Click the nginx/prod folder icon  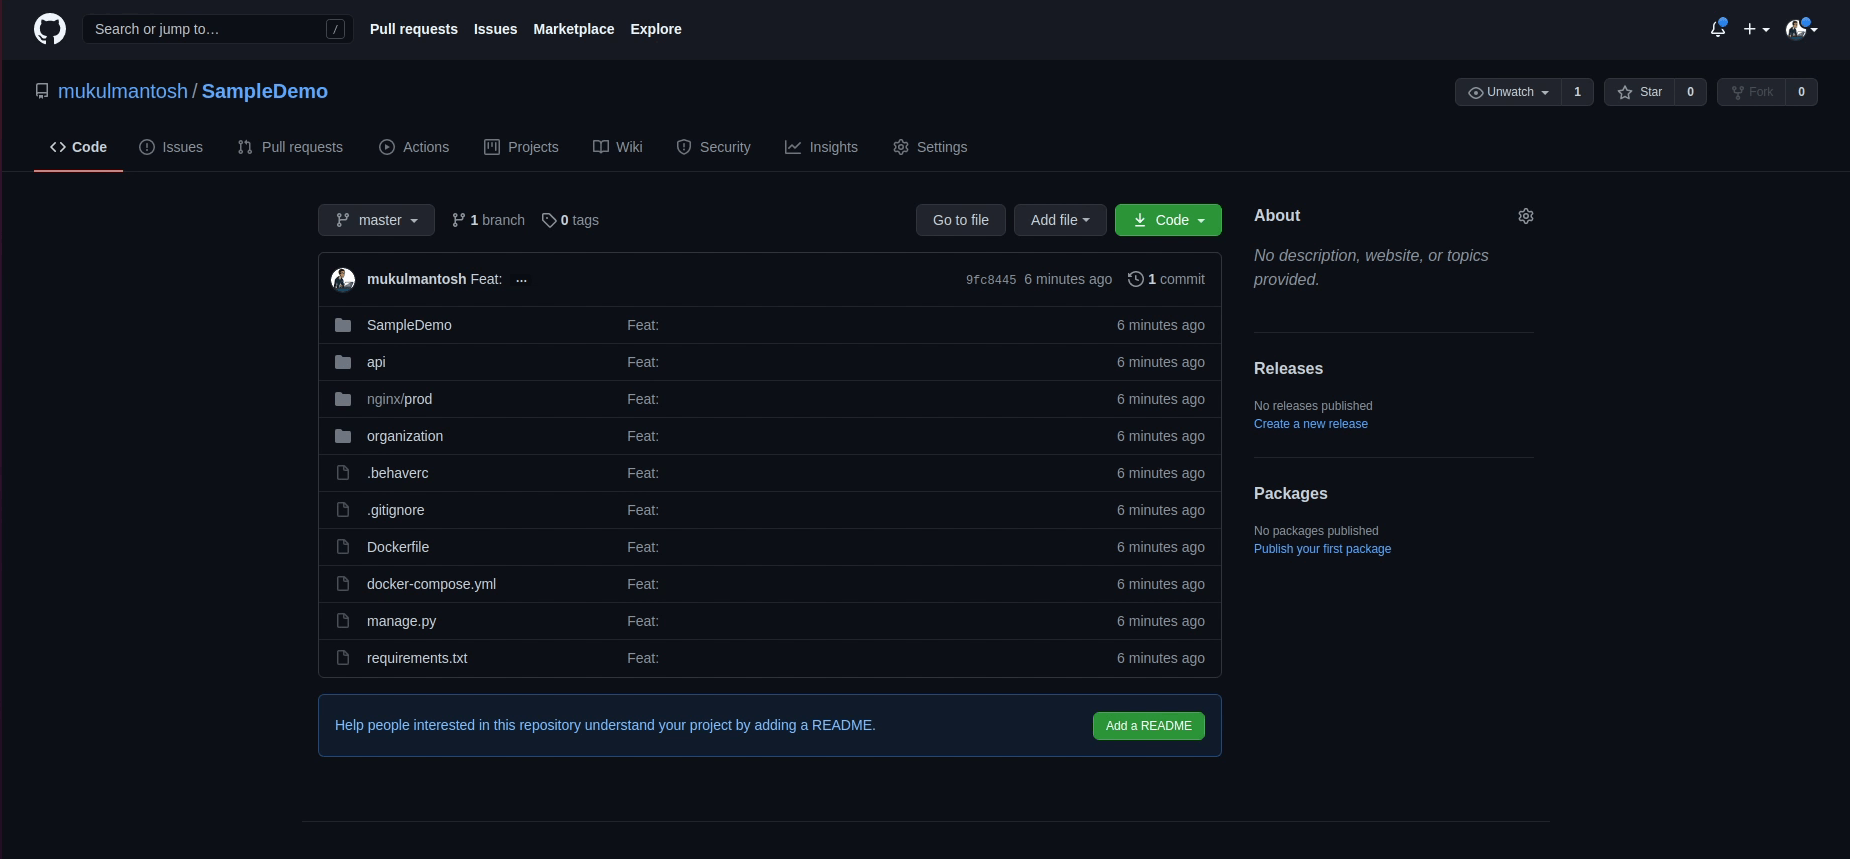[x=343, y=399]
